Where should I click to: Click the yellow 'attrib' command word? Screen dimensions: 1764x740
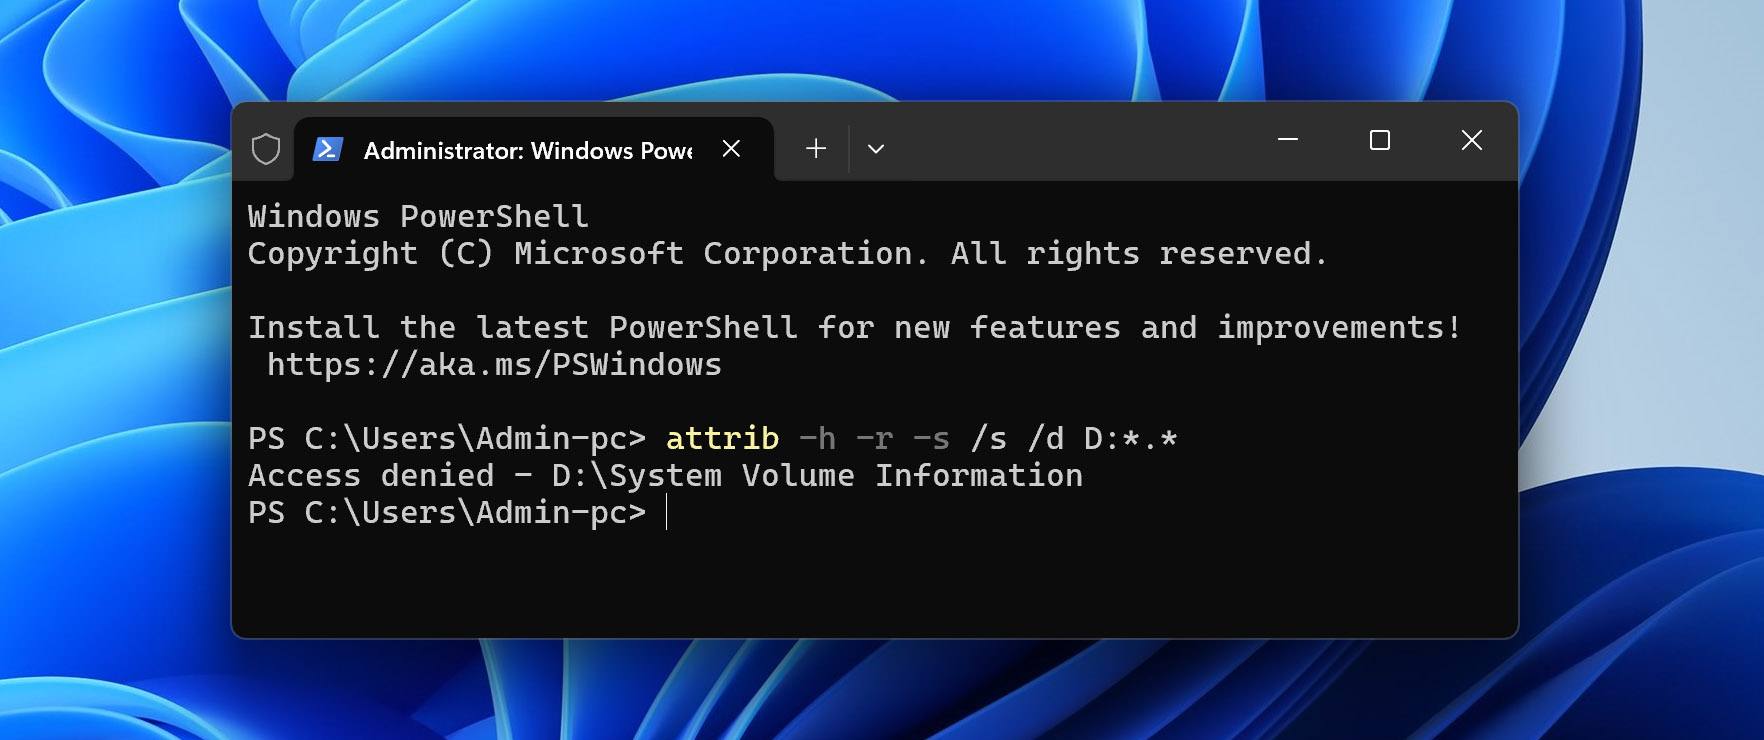722,439
